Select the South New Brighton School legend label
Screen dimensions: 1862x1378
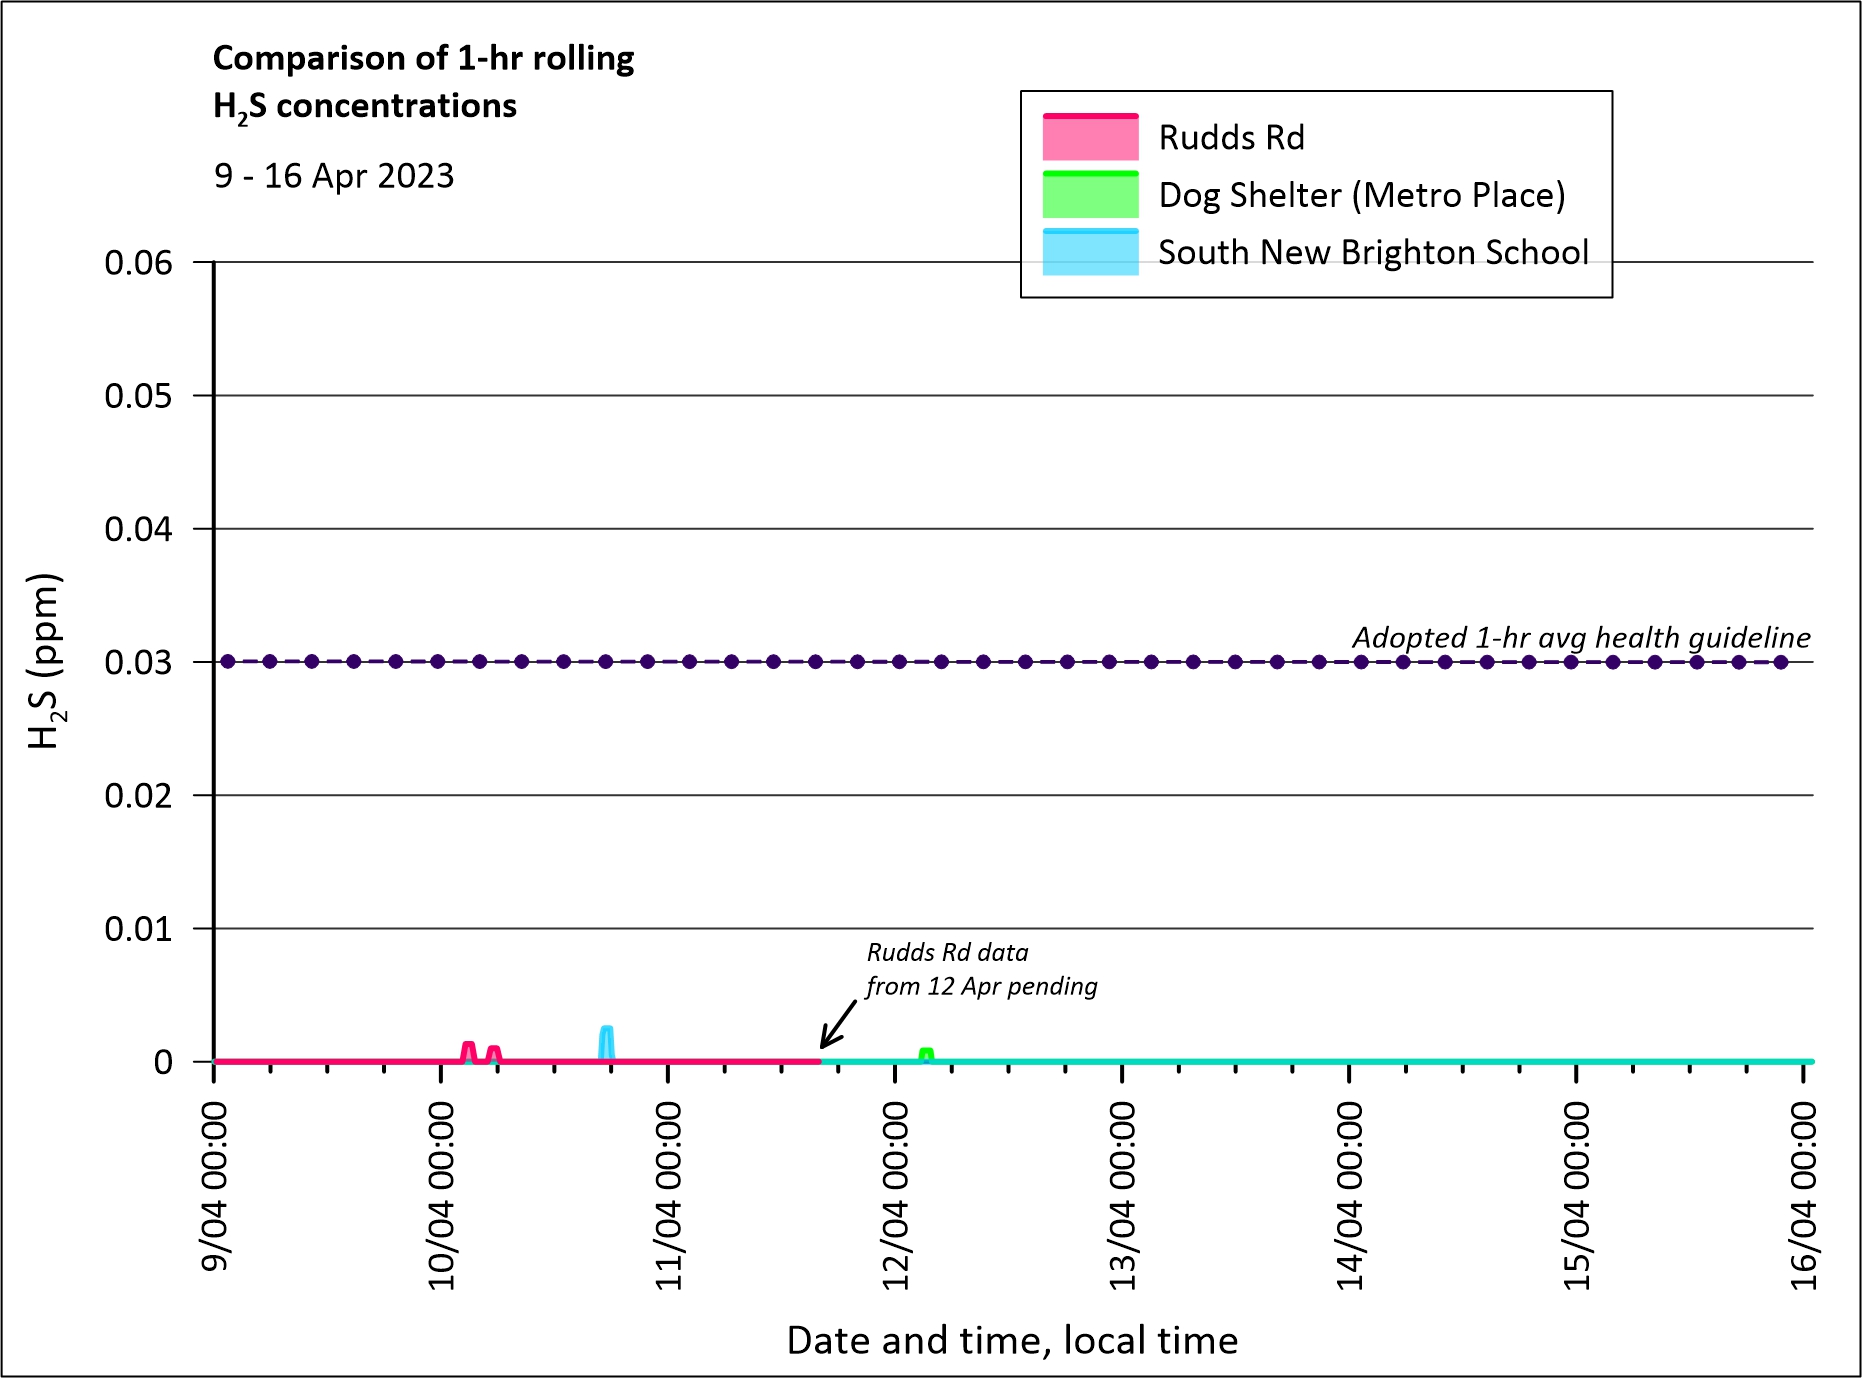[1373, 252]
